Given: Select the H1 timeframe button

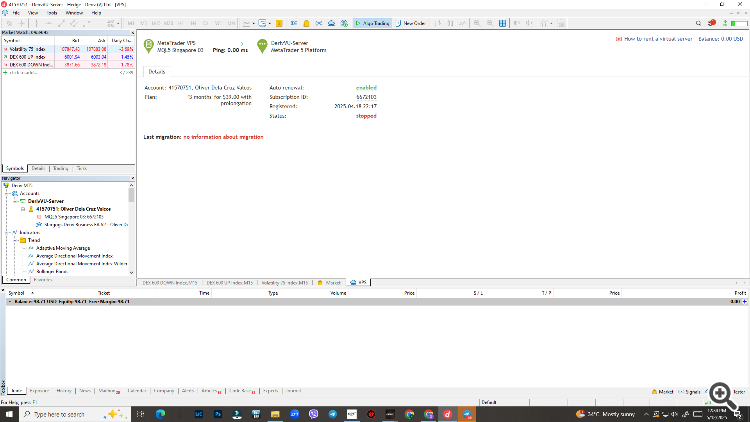Looking at the screenshot, I should [x=180, y=23].
